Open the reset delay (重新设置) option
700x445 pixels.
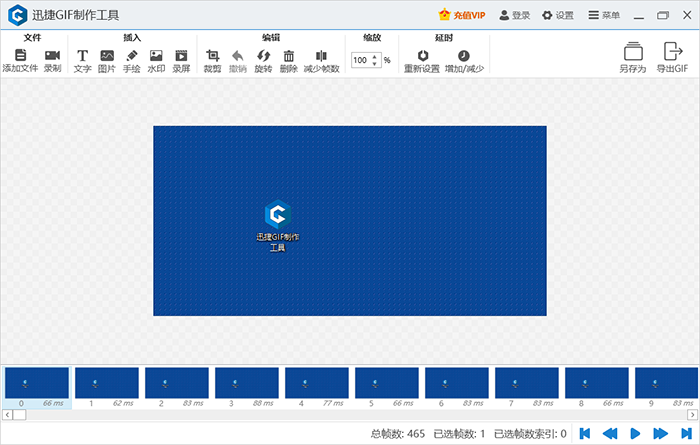tap(422, 57)
